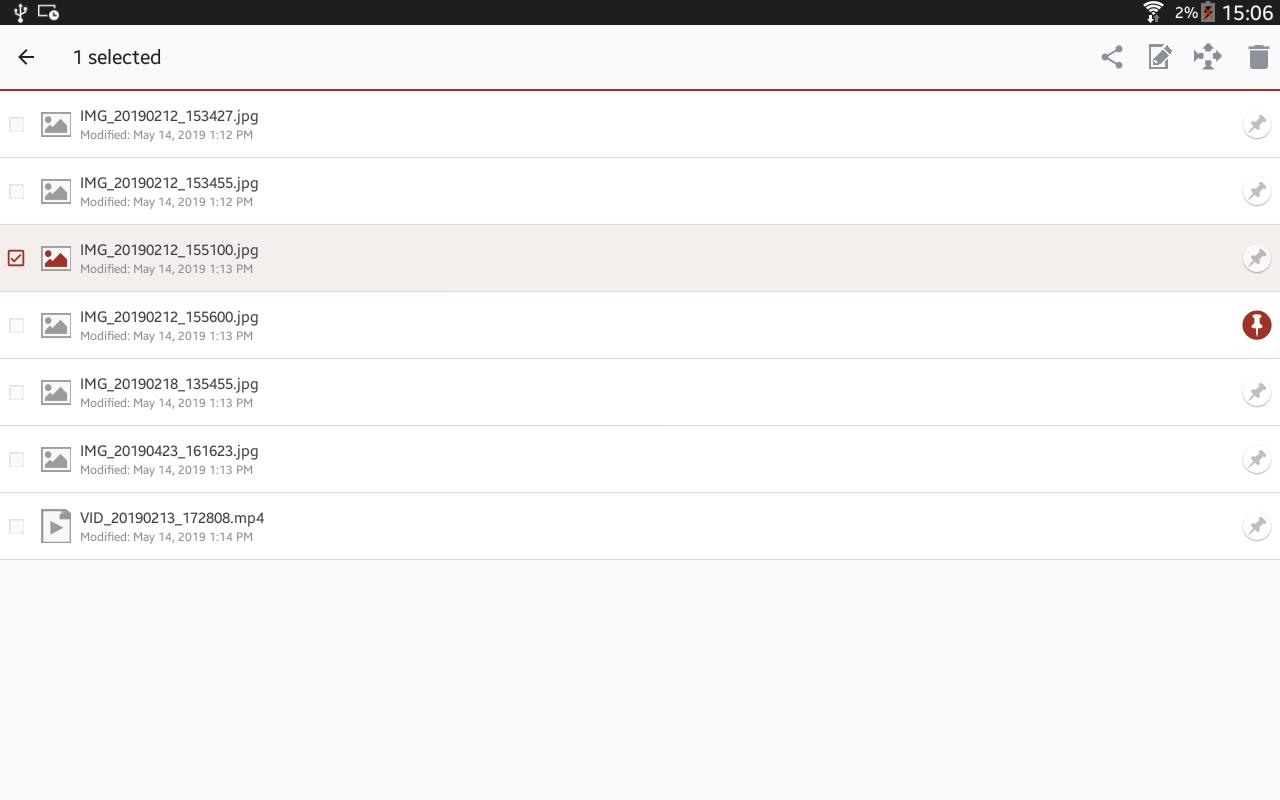Pin the VID_20190213_172808.mp4 video

tap(1256, 526)
